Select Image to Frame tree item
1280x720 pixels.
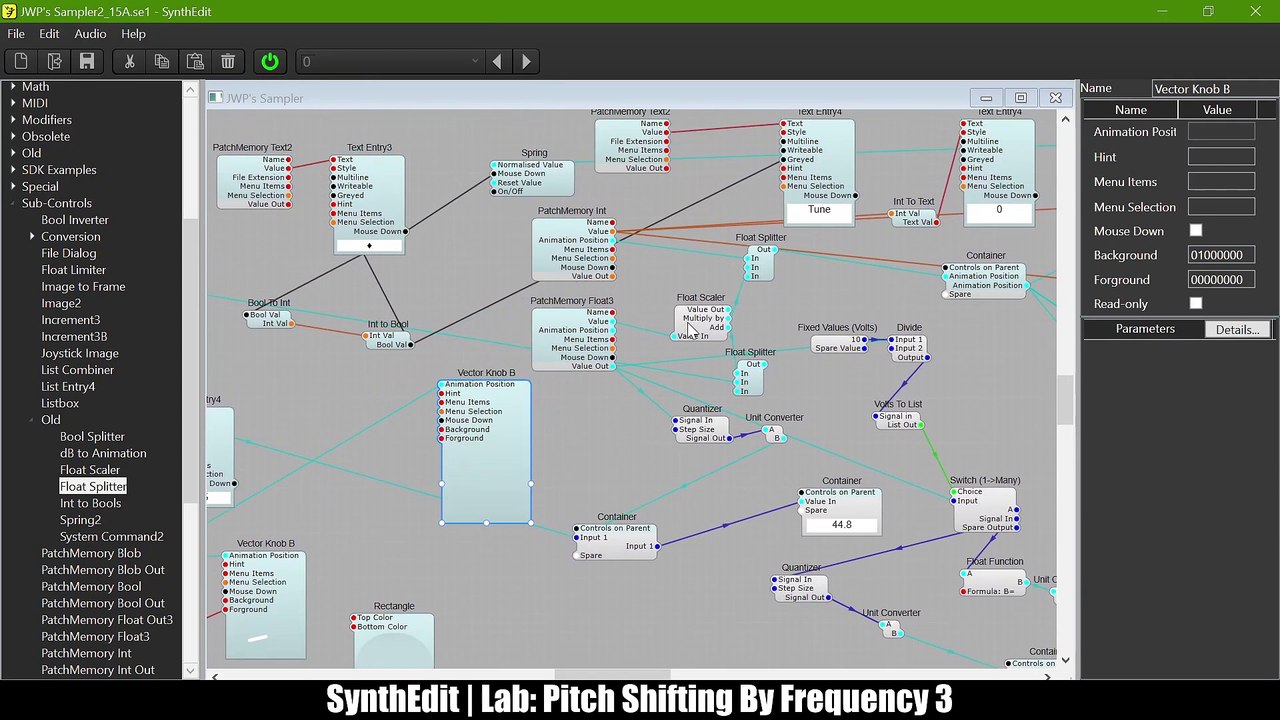83,287
